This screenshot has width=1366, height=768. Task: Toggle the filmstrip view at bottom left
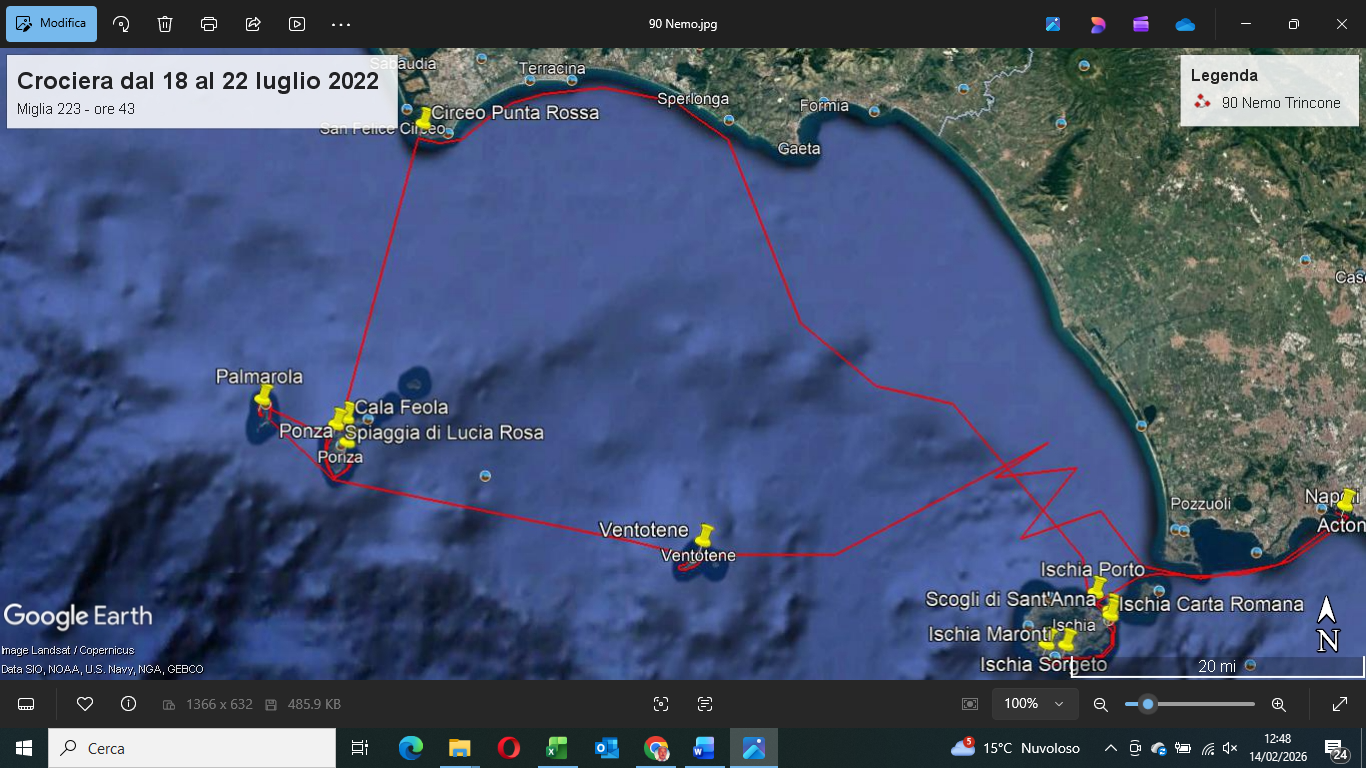26,704
